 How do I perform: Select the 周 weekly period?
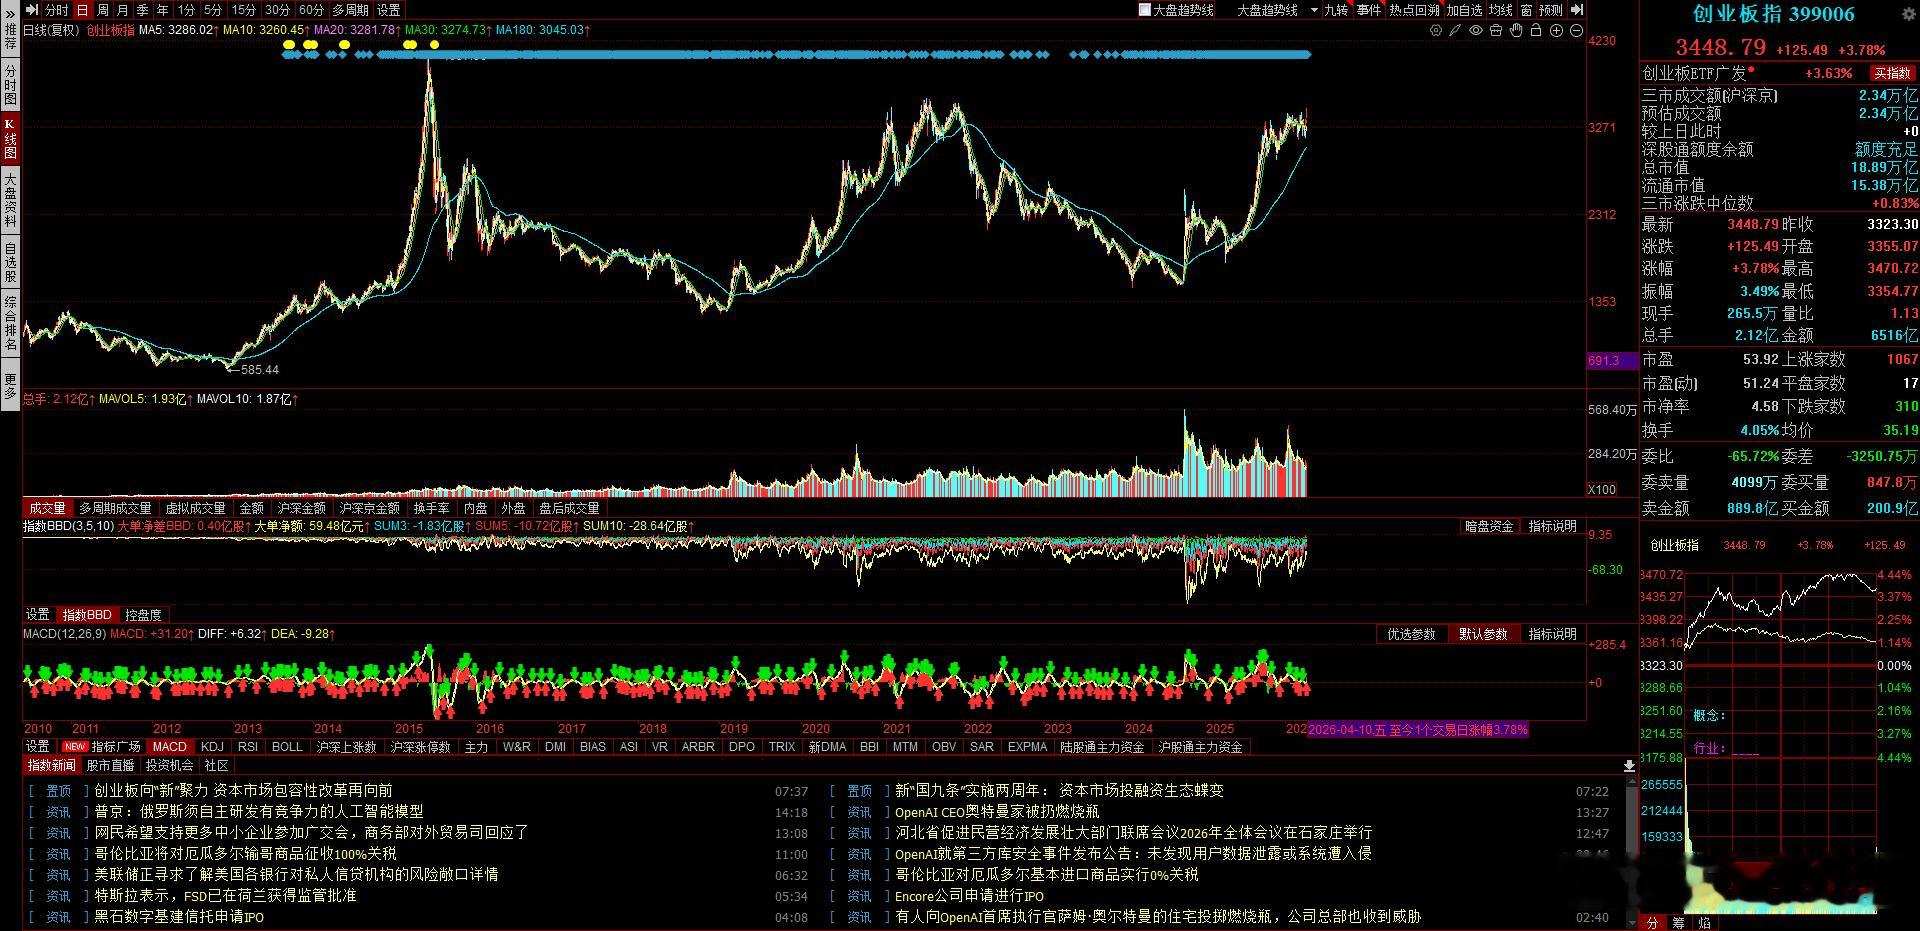coord(103,10)
